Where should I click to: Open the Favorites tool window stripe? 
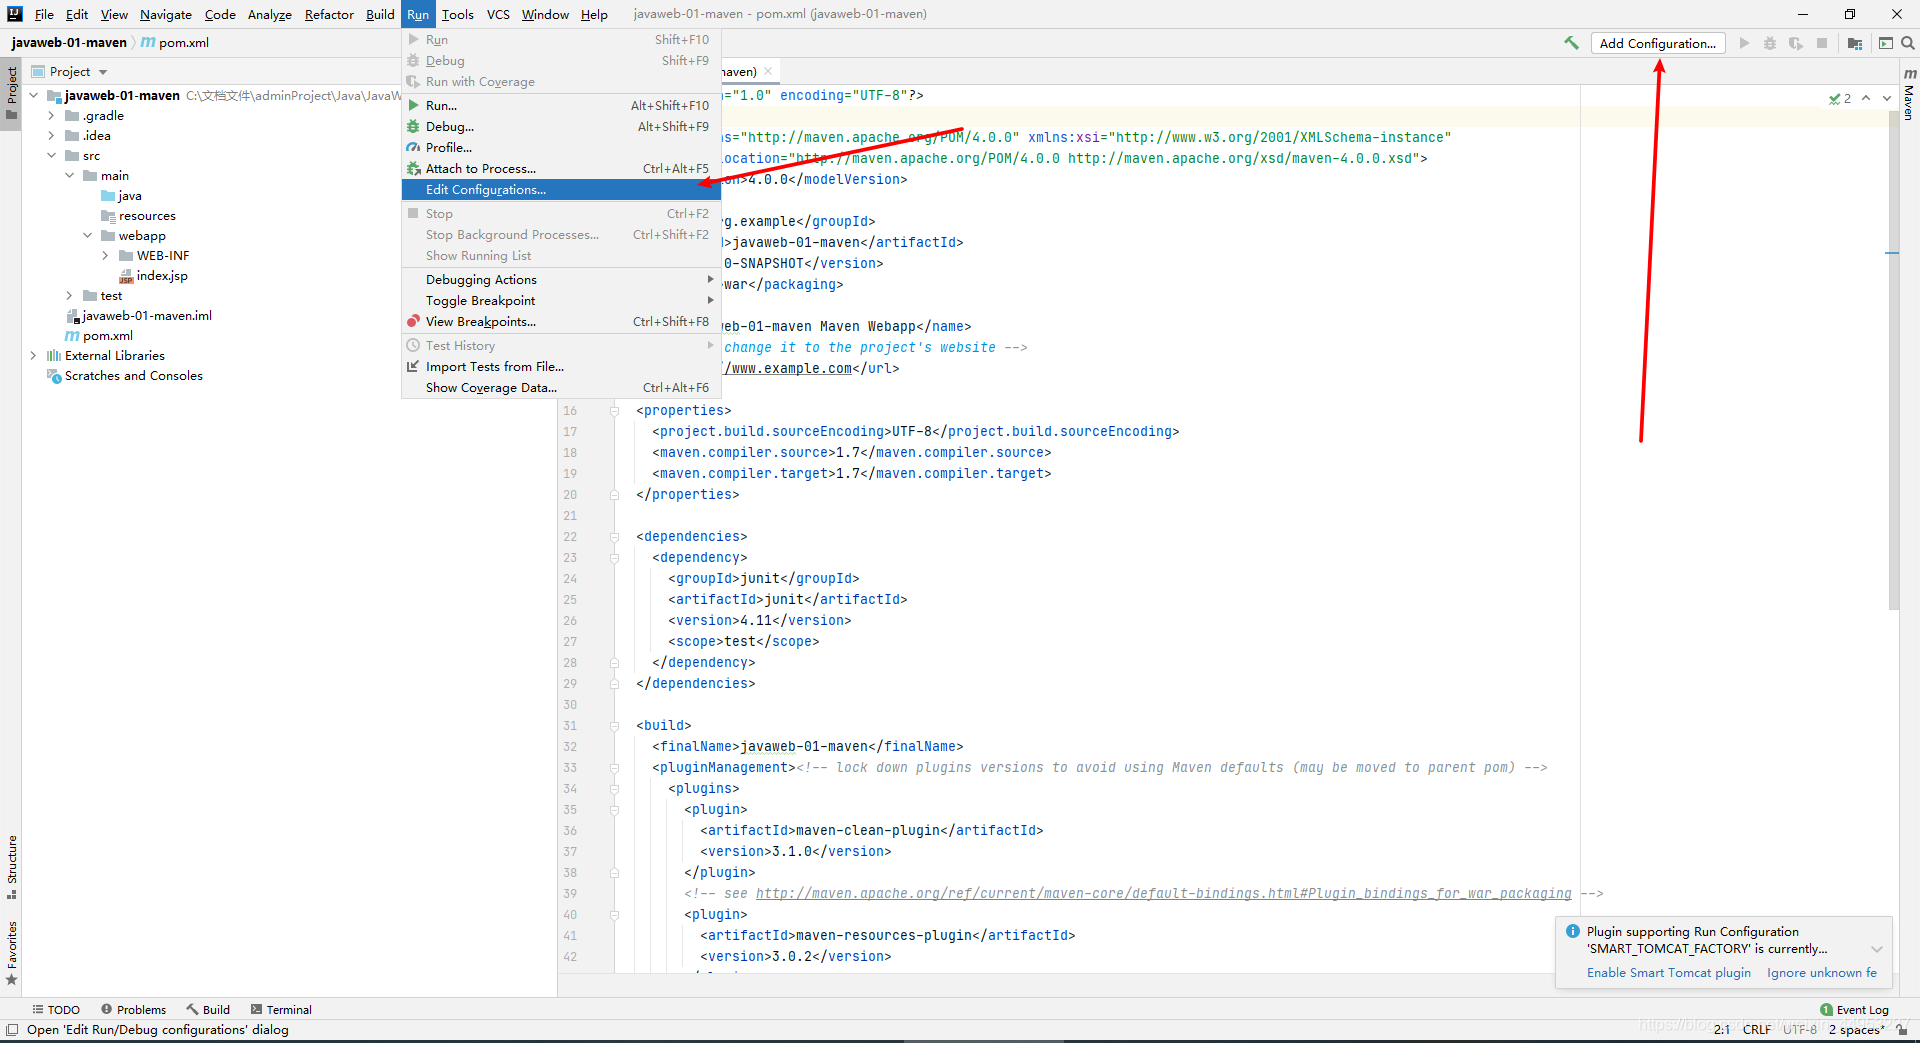click(11, 953)
